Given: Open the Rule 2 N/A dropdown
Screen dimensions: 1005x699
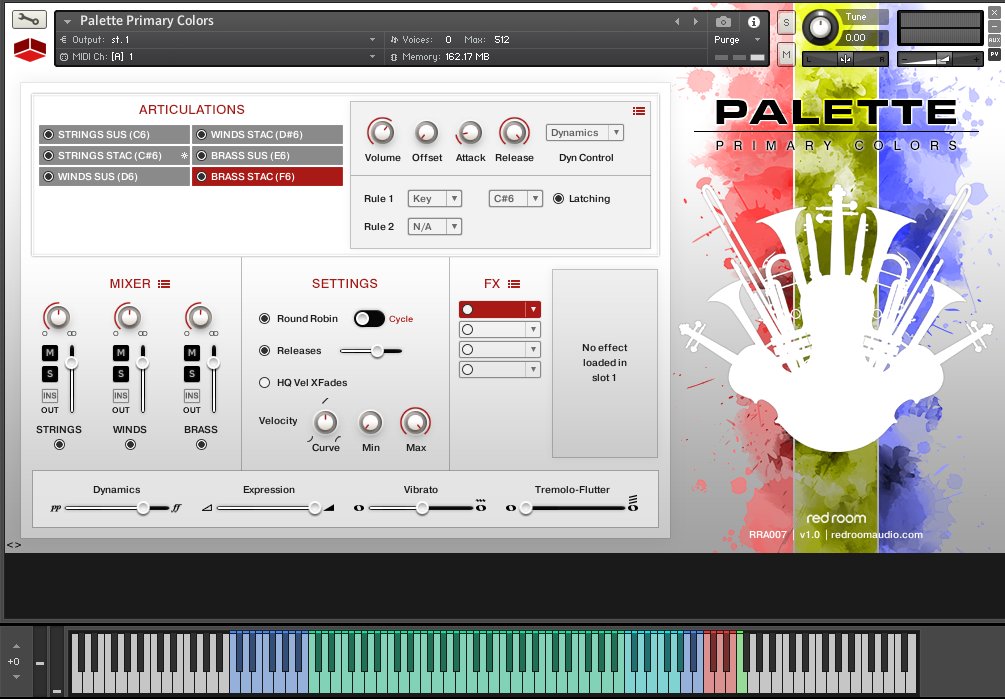Looking at the screenshot, I should pos(435,227).
